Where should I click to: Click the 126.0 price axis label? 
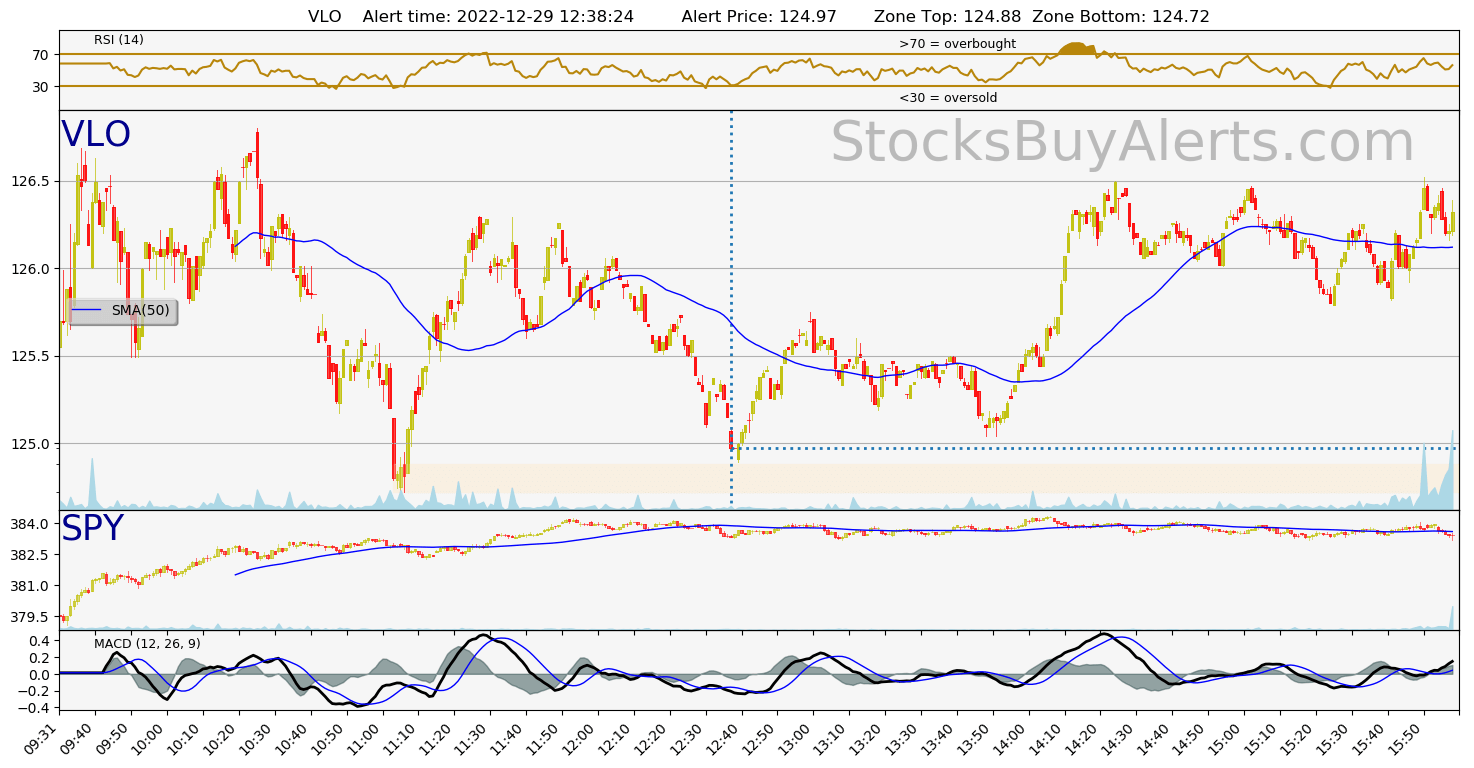[x=30, y=269]
